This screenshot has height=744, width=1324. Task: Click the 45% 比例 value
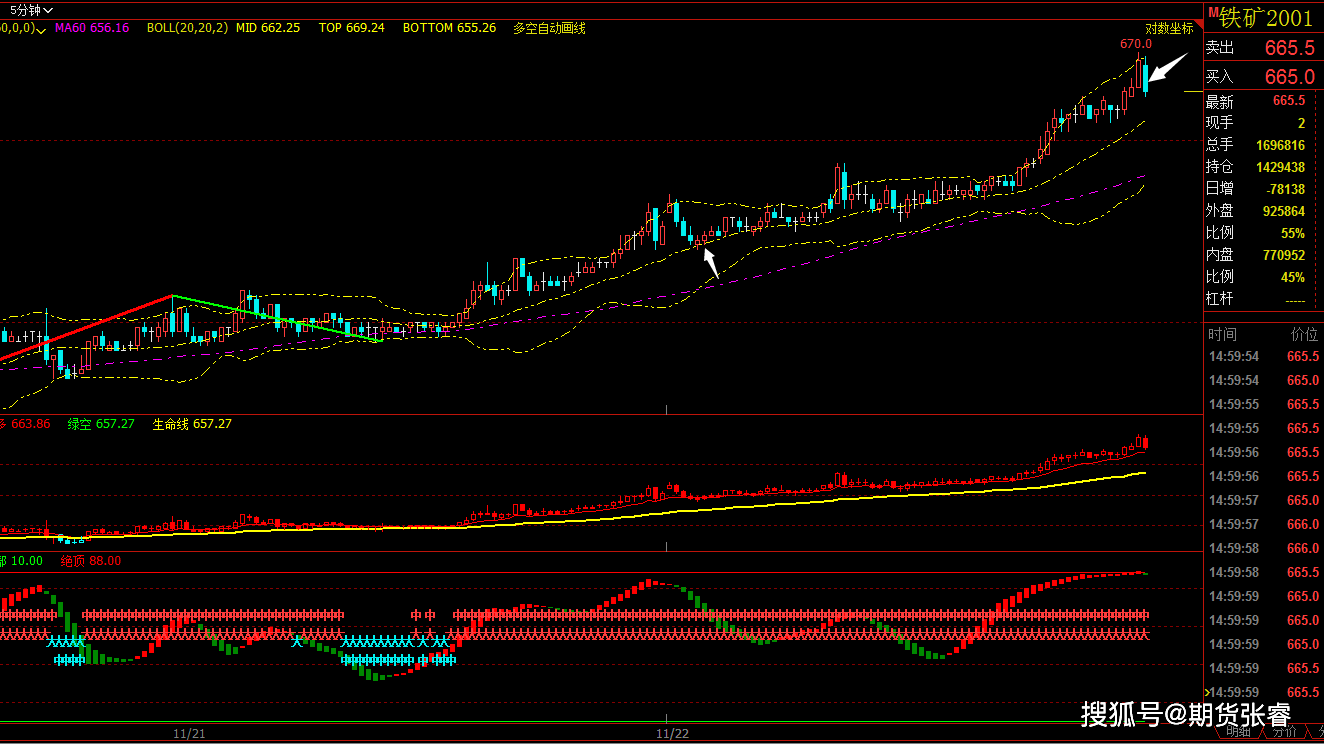[x=1293, y=277]
